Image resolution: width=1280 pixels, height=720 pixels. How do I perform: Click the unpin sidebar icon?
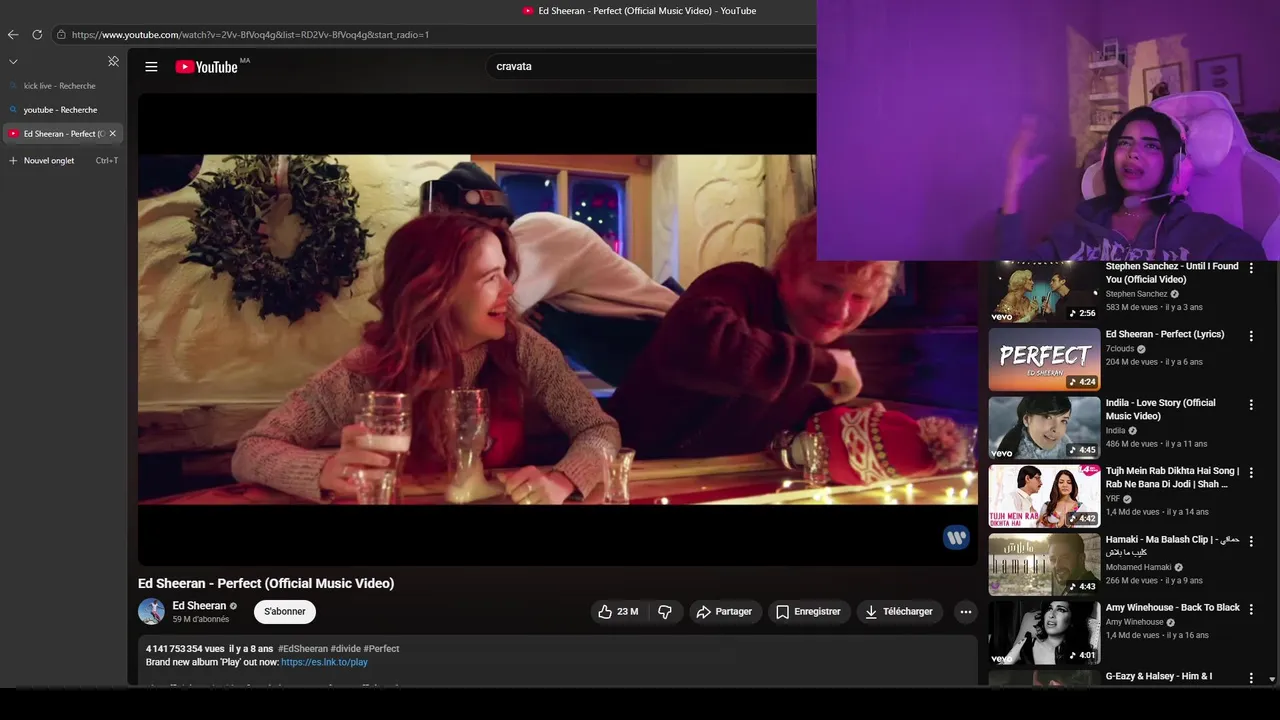[113, 61]
